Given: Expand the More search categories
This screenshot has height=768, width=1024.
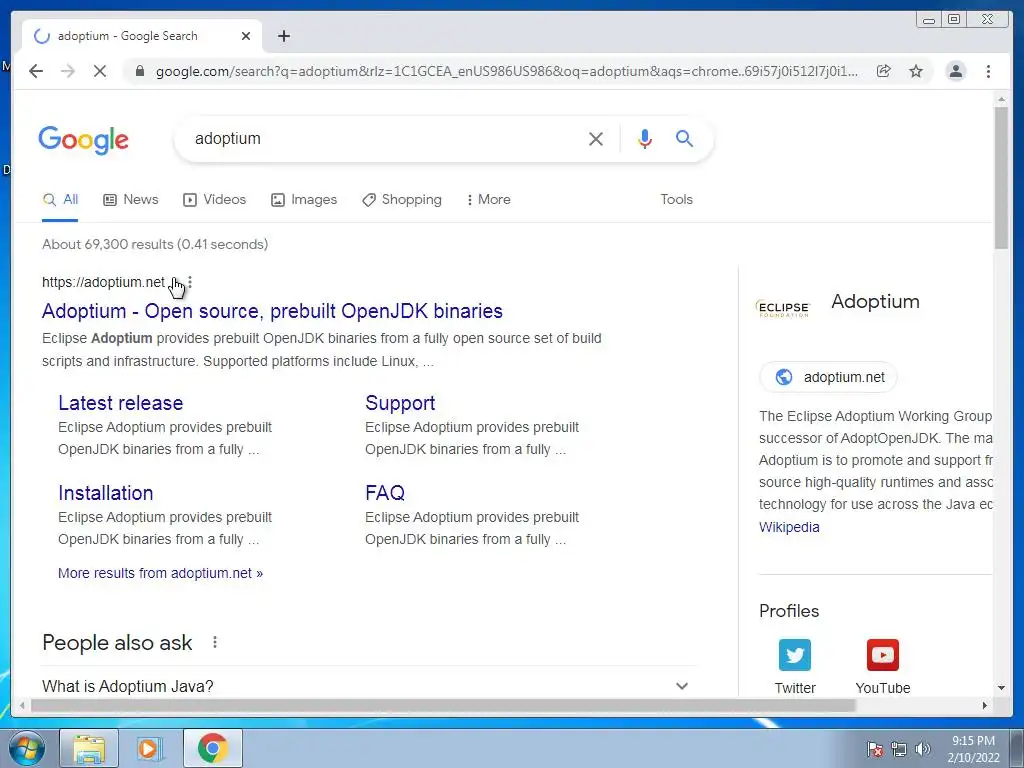Looking at the screenshot, I should (x=488, y=200).
